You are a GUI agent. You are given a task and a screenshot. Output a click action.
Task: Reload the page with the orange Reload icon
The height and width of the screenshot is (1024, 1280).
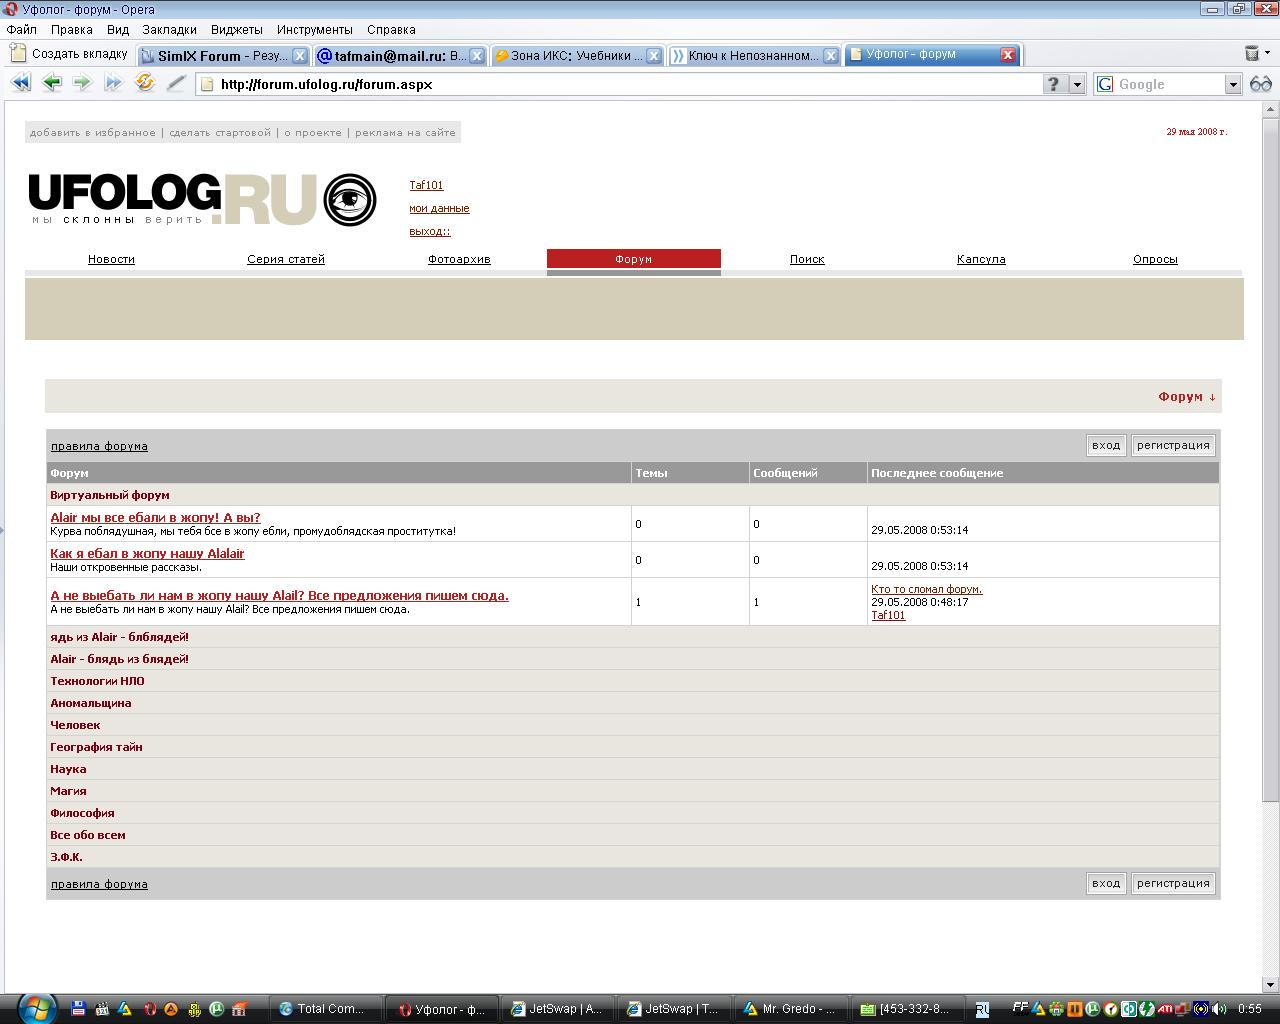click(x=145, y=84)
